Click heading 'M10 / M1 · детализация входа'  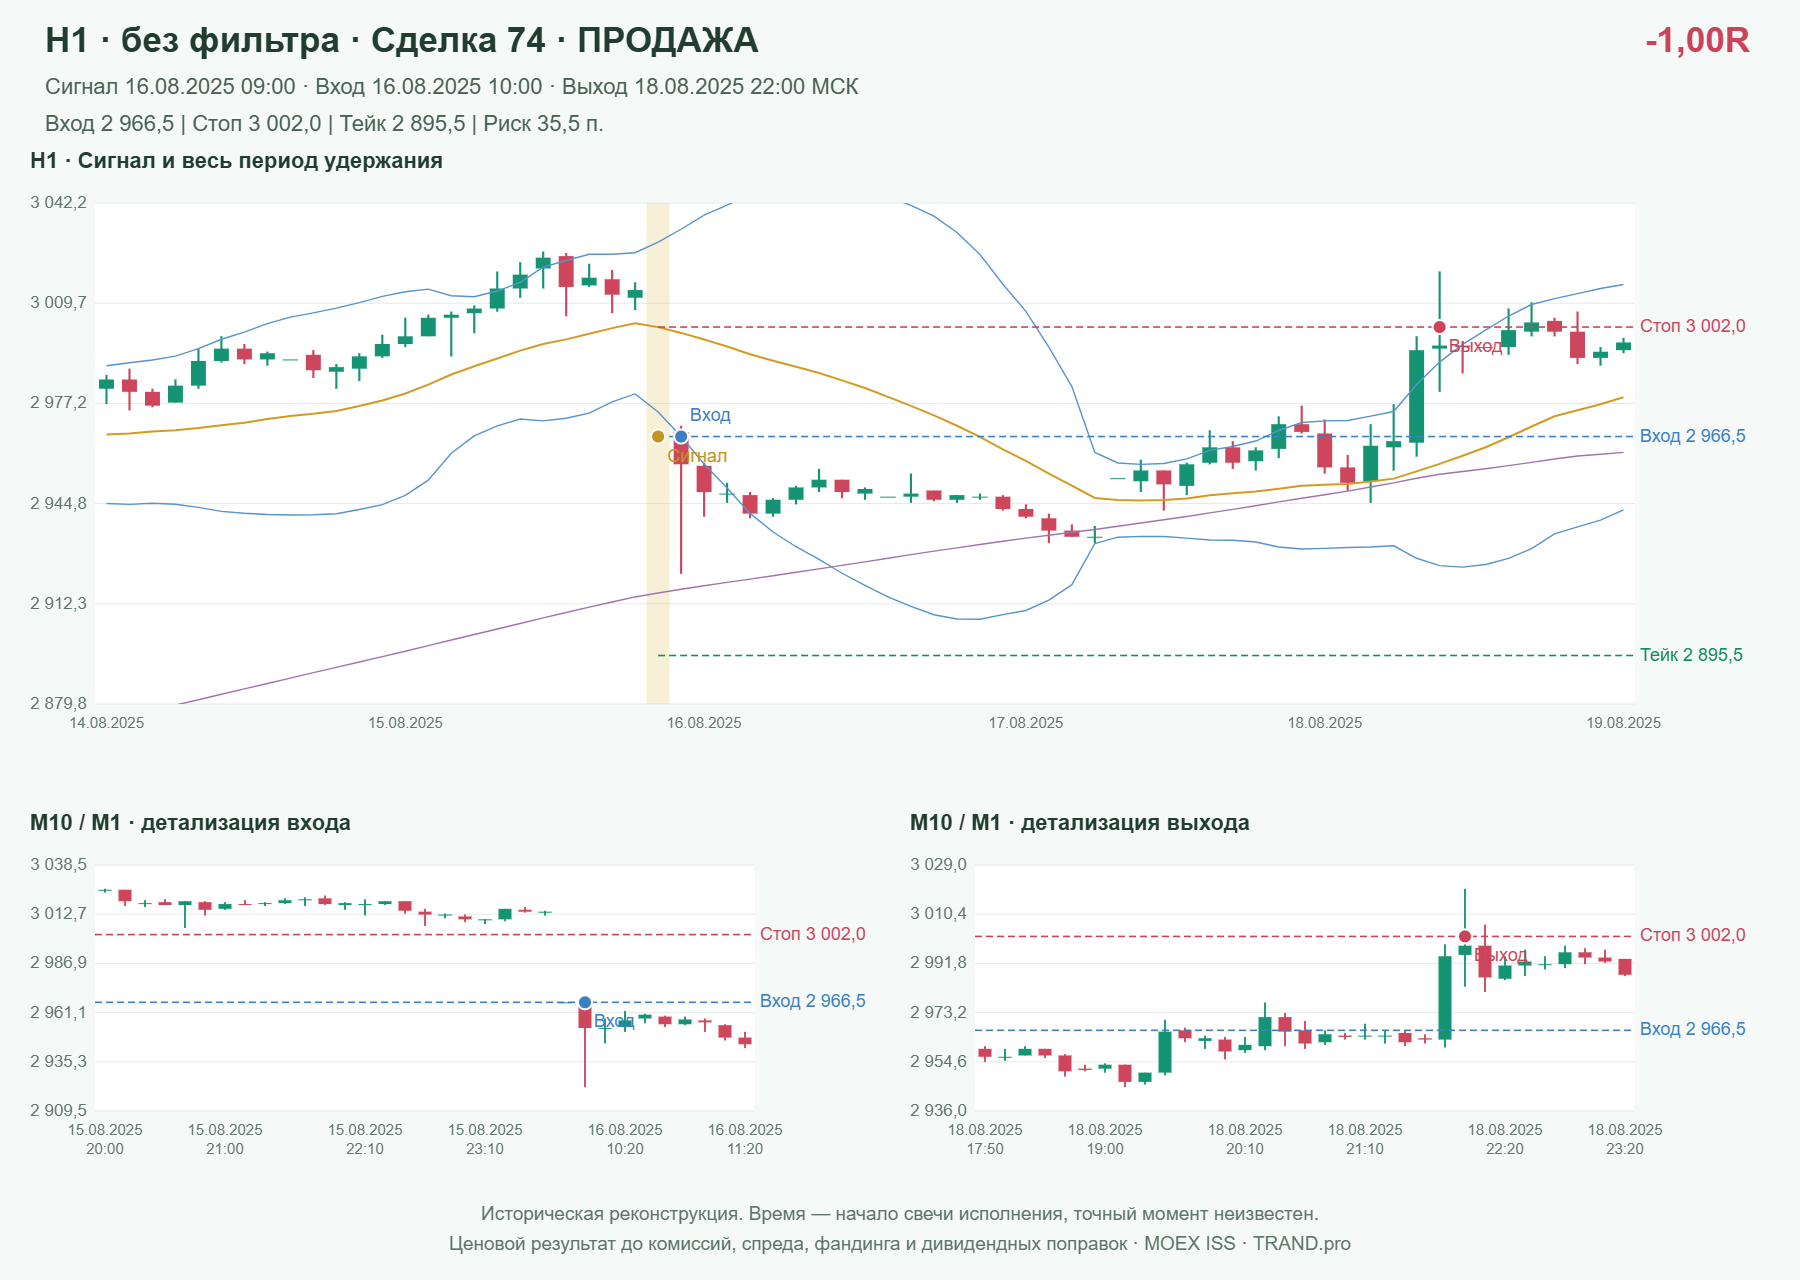(x=190, y=823)
